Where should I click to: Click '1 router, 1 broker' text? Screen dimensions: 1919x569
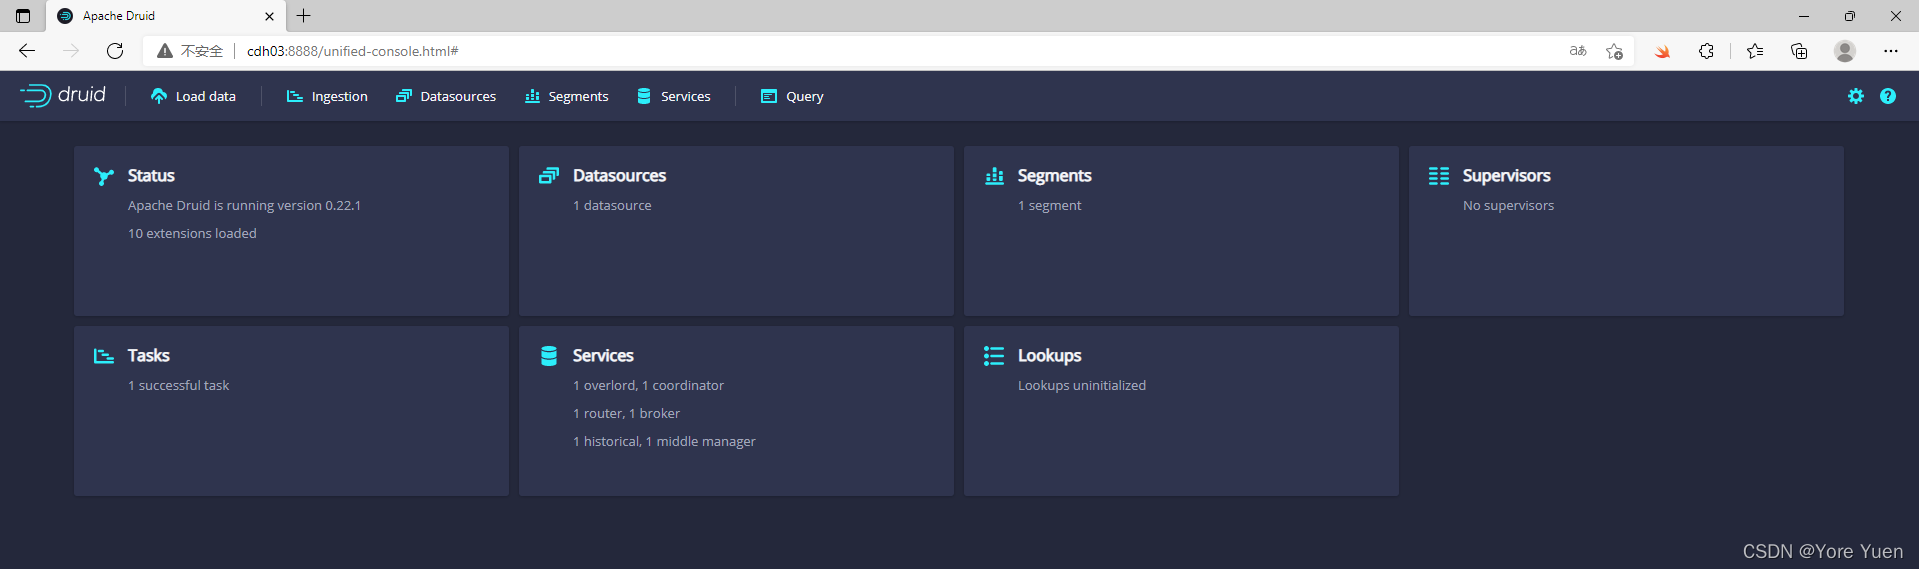[x=626, y=413]
